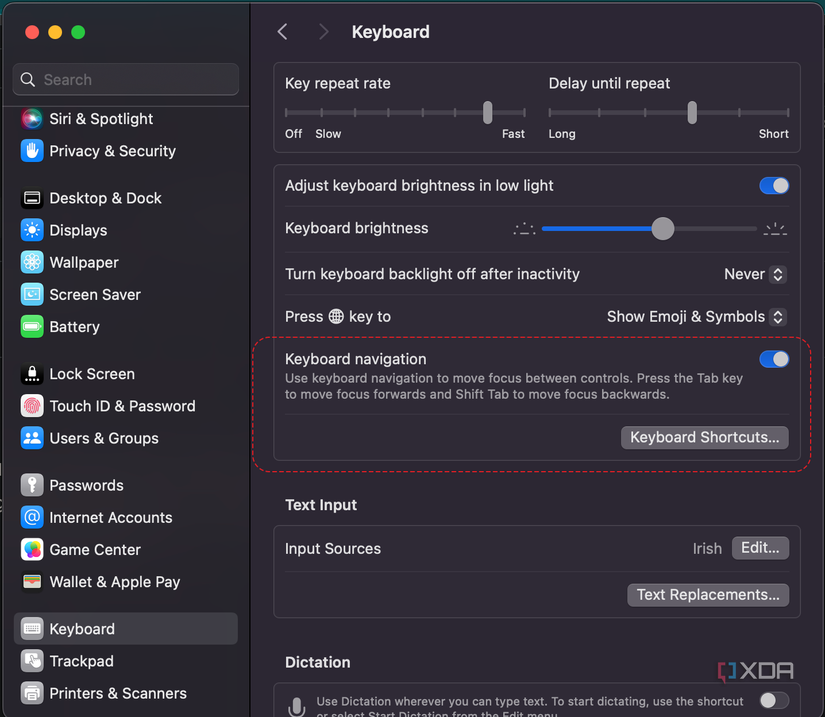
Task: Click the Trackpad icon in sidebar
Action: [32, 661]
